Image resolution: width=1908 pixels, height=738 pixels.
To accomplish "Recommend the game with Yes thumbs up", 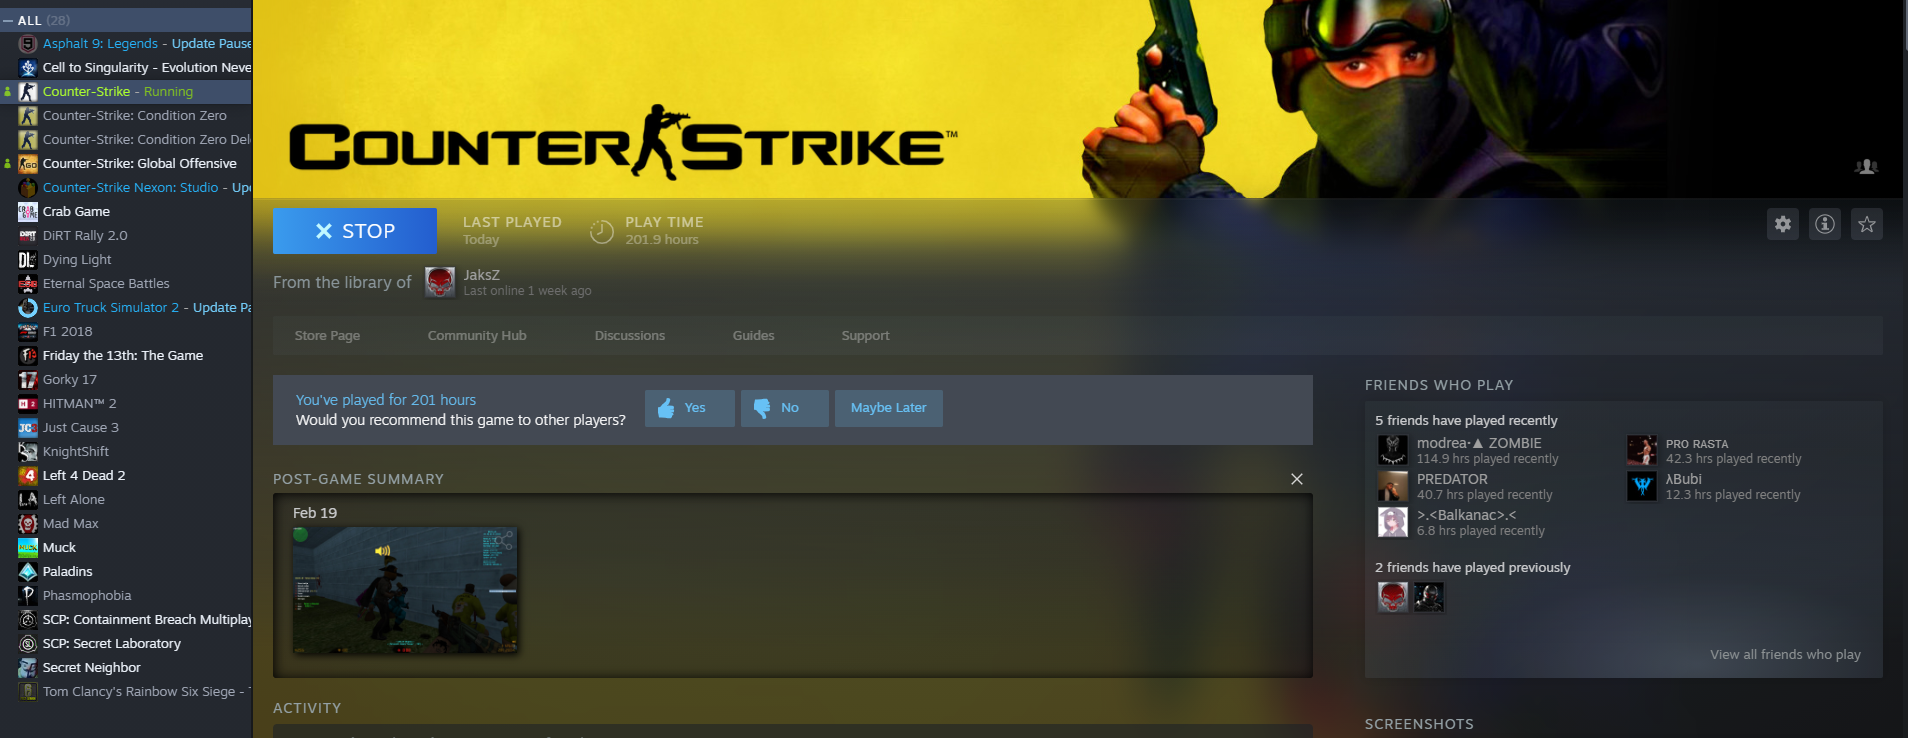I will (x=689, y=408).
